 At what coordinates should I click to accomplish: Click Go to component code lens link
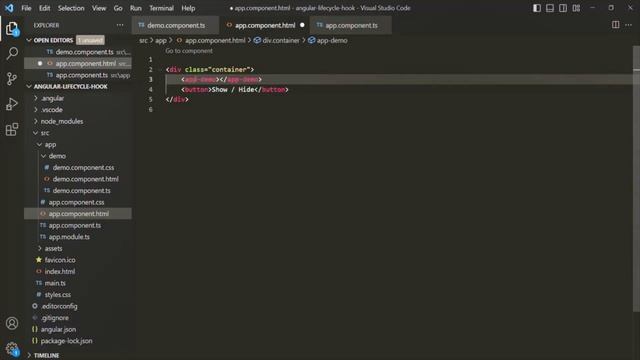(x=189, y=51)
